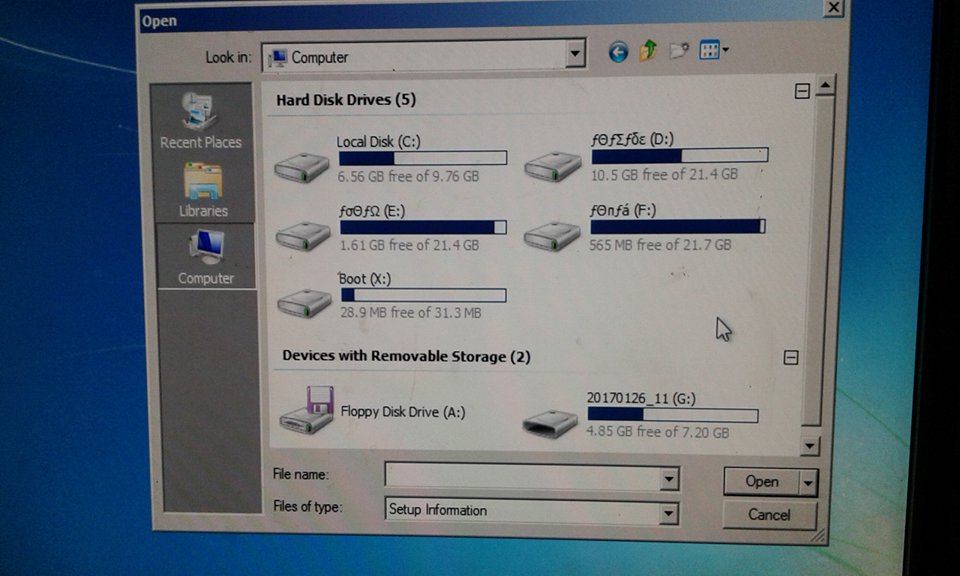
Task: Select the (D:) hard drive icon
Action: [x=553, y=166]
